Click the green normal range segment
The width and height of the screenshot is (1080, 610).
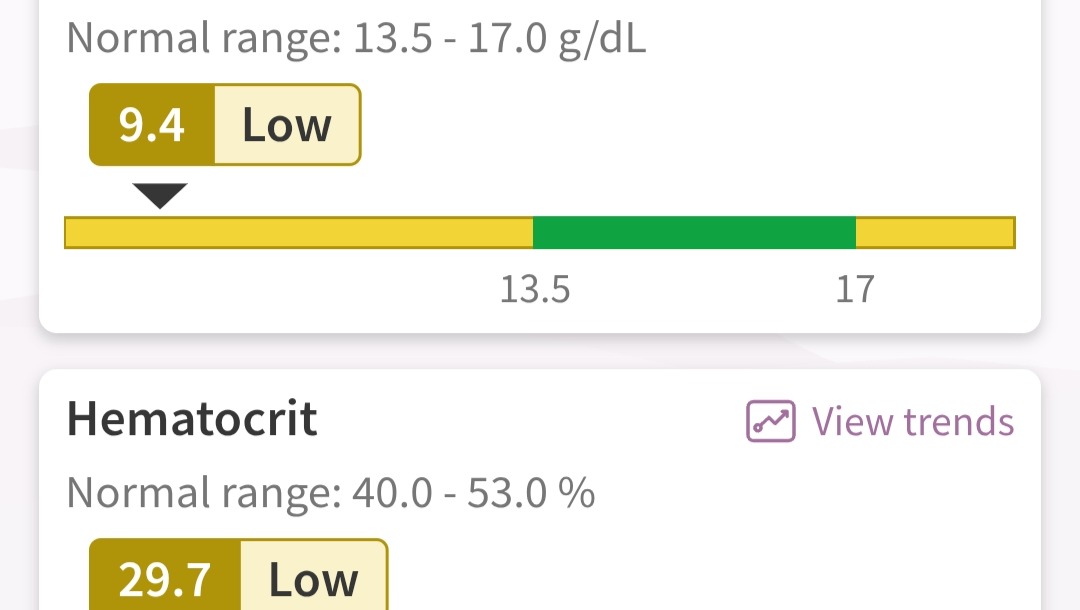[x=694, y=232]
